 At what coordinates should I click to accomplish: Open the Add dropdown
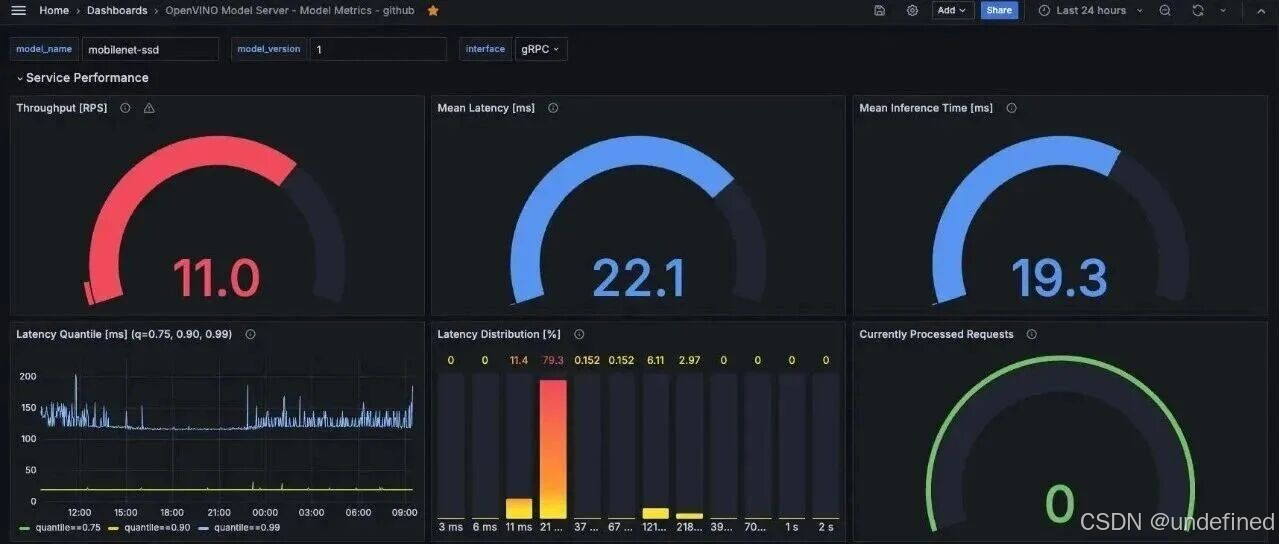[x=953, y=10]
